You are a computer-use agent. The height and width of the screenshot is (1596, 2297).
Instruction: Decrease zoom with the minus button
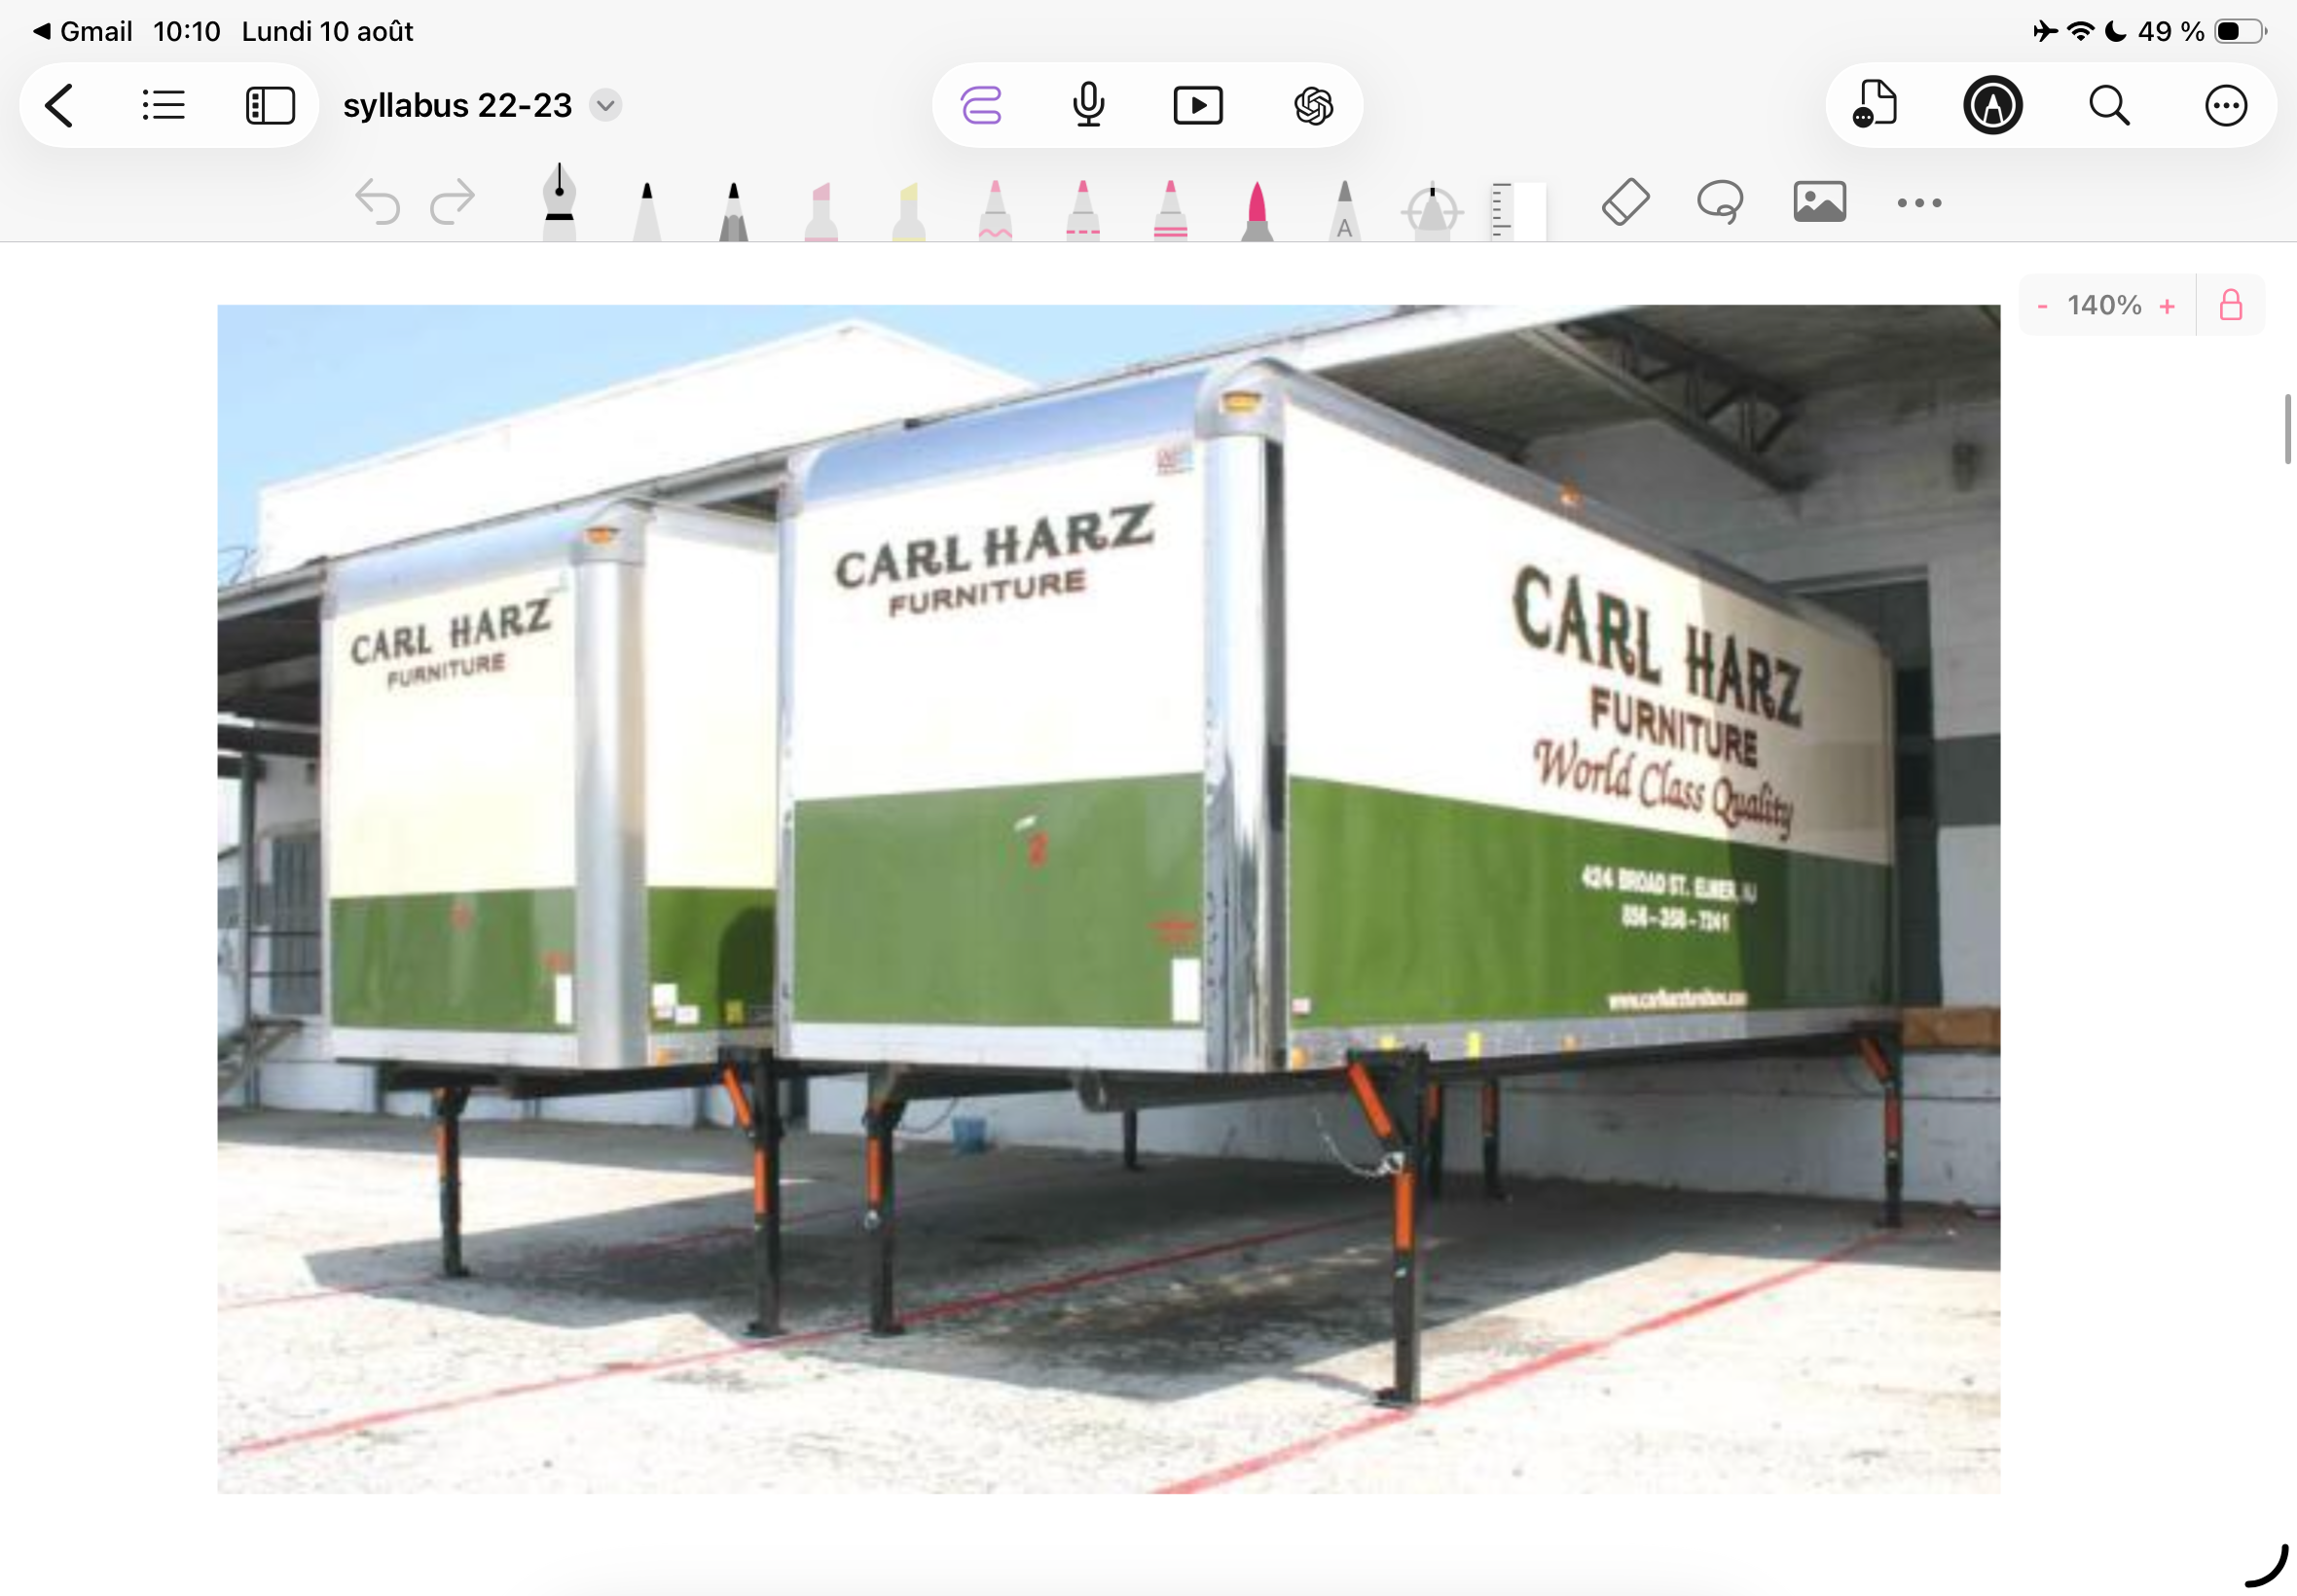2042,306
